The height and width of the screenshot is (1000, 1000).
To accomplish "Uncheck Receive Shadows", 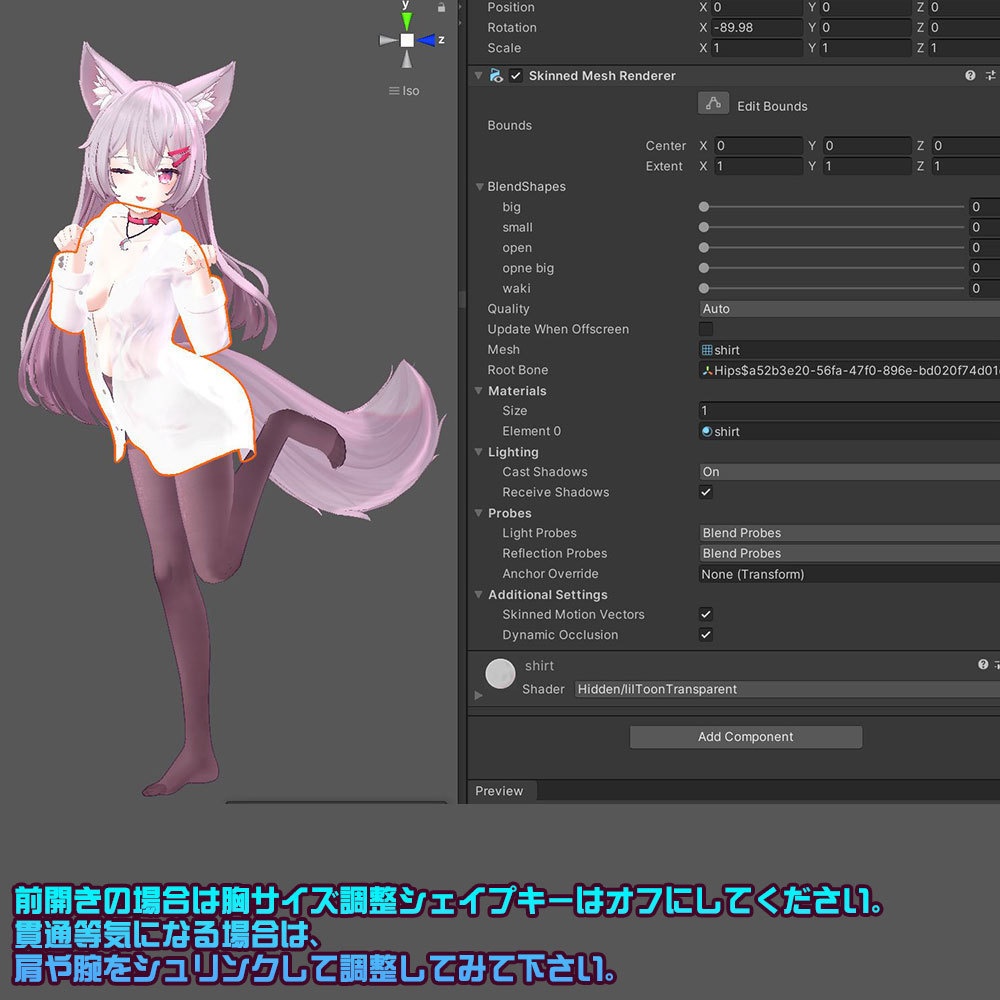I will 705,492.
